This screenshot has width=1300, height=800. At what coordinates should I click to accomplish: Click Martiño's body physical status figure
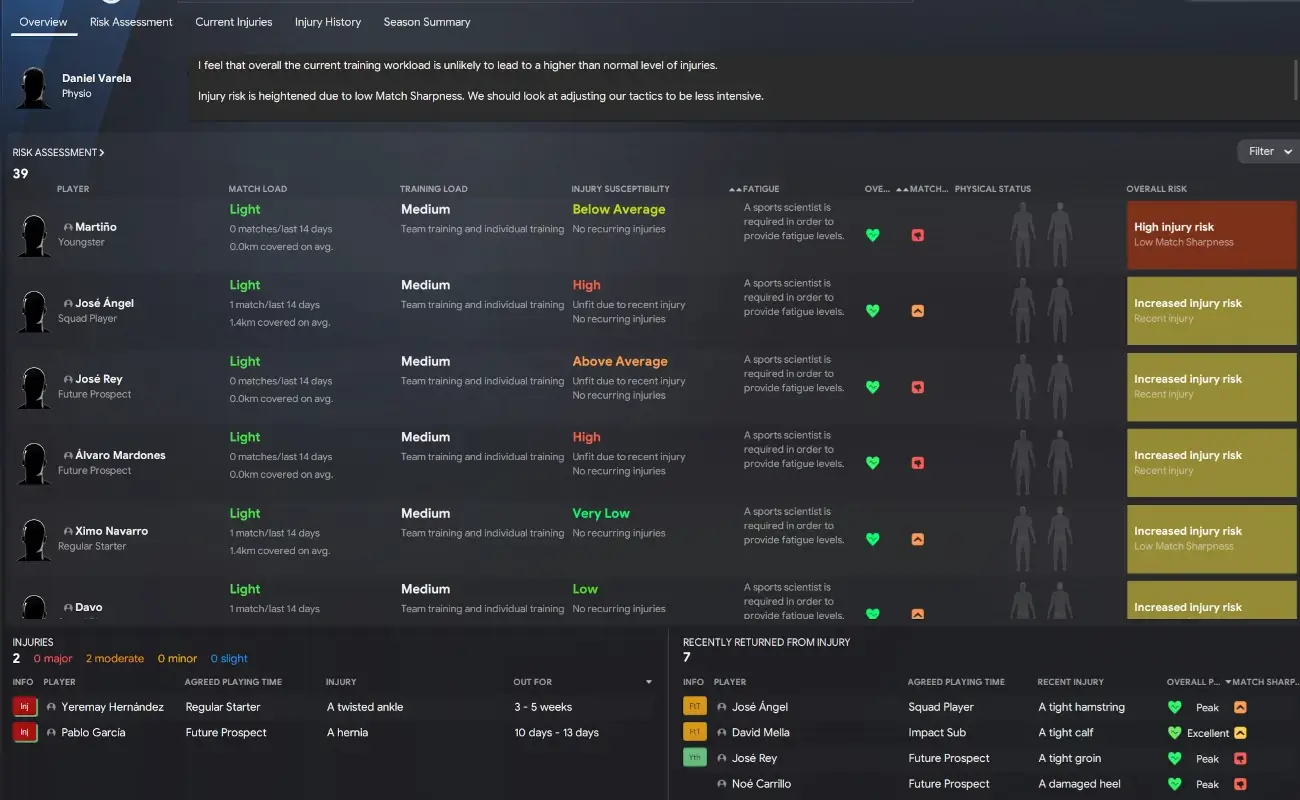1040,234
